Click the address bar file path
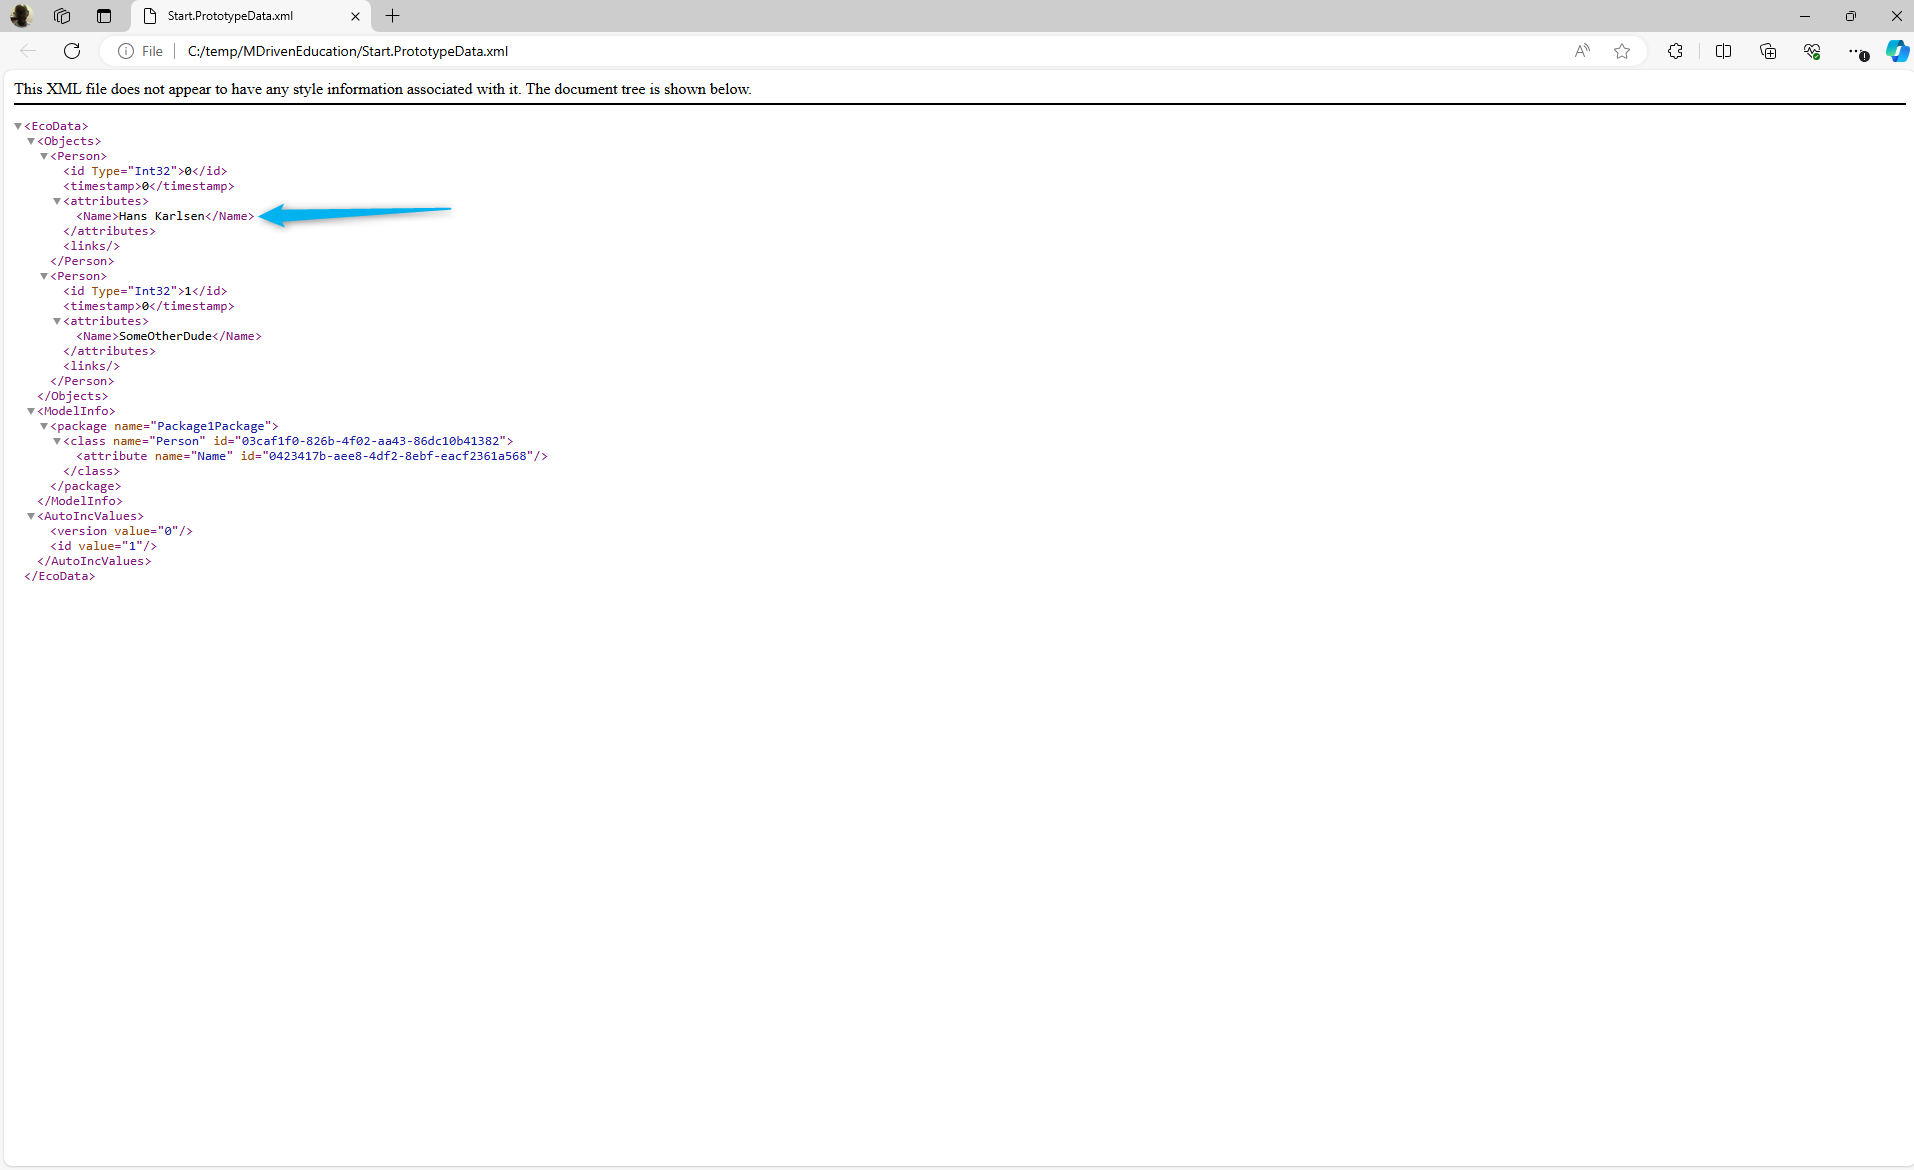Image resolution: width=1914 pixels, height=1170 pixels. pyautogui.click(x=348, y=51)
